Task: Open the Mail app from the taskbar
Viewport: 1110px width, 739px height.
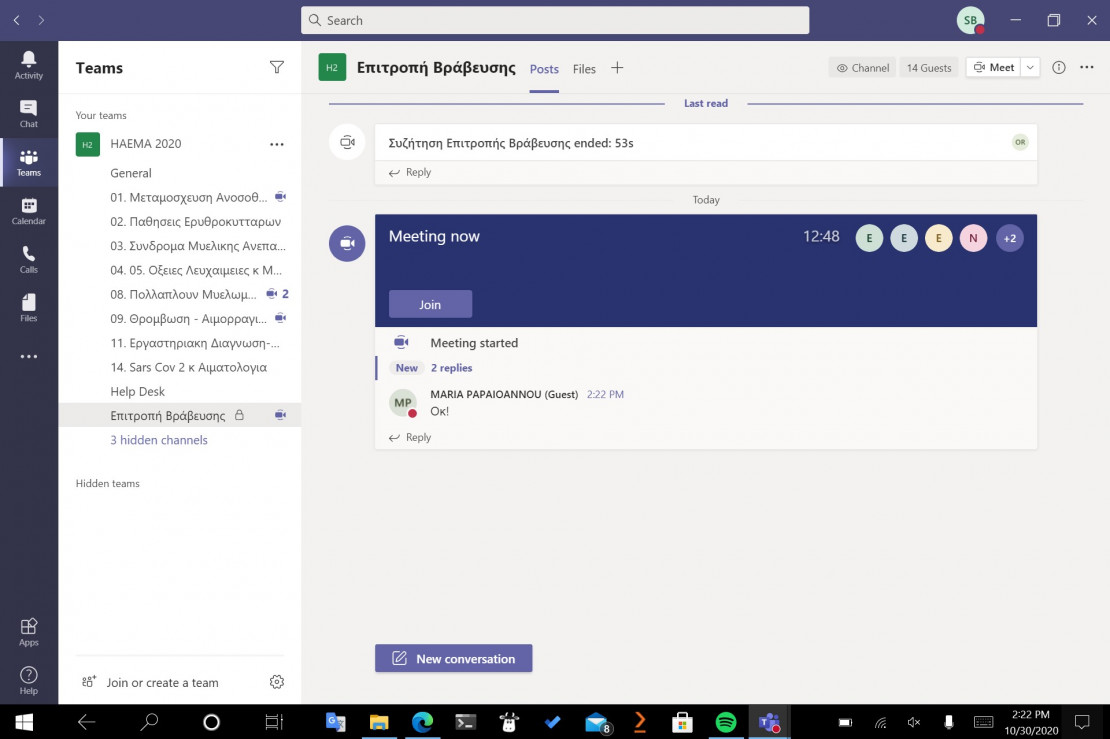Action: click(597, 722)
